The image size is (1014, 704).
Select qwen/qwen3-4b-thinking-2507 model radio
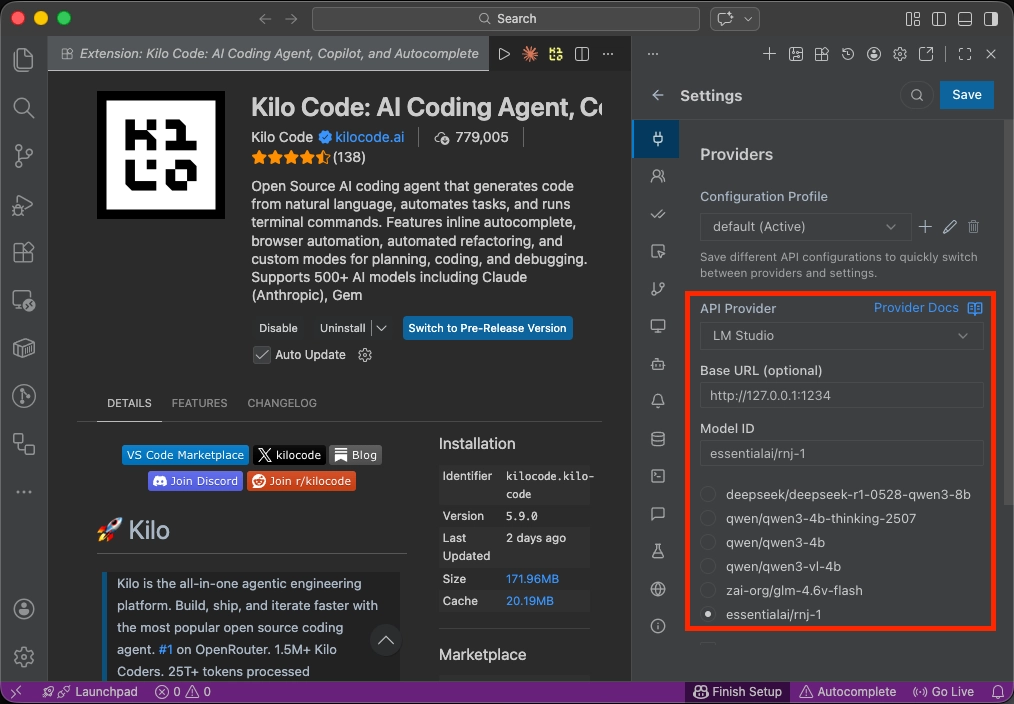tap(709, 518)
